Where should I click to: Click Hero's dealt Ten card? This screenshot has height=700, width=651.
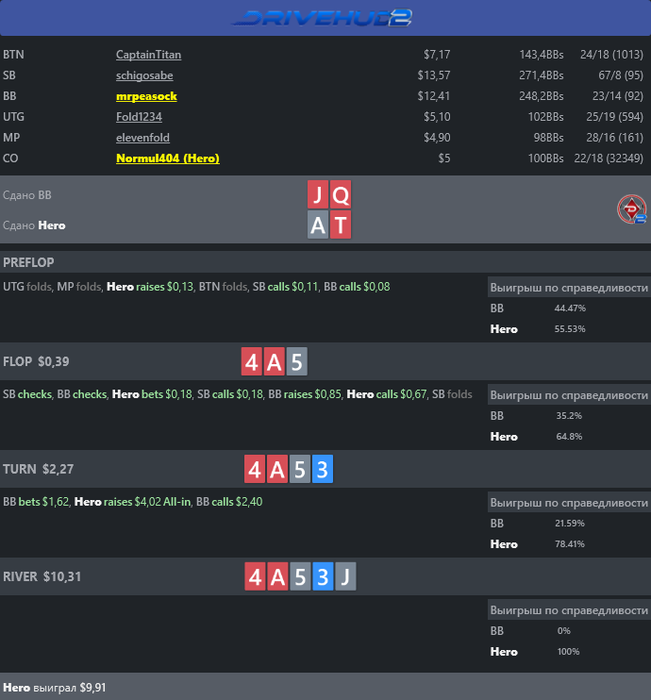(341, 225)
